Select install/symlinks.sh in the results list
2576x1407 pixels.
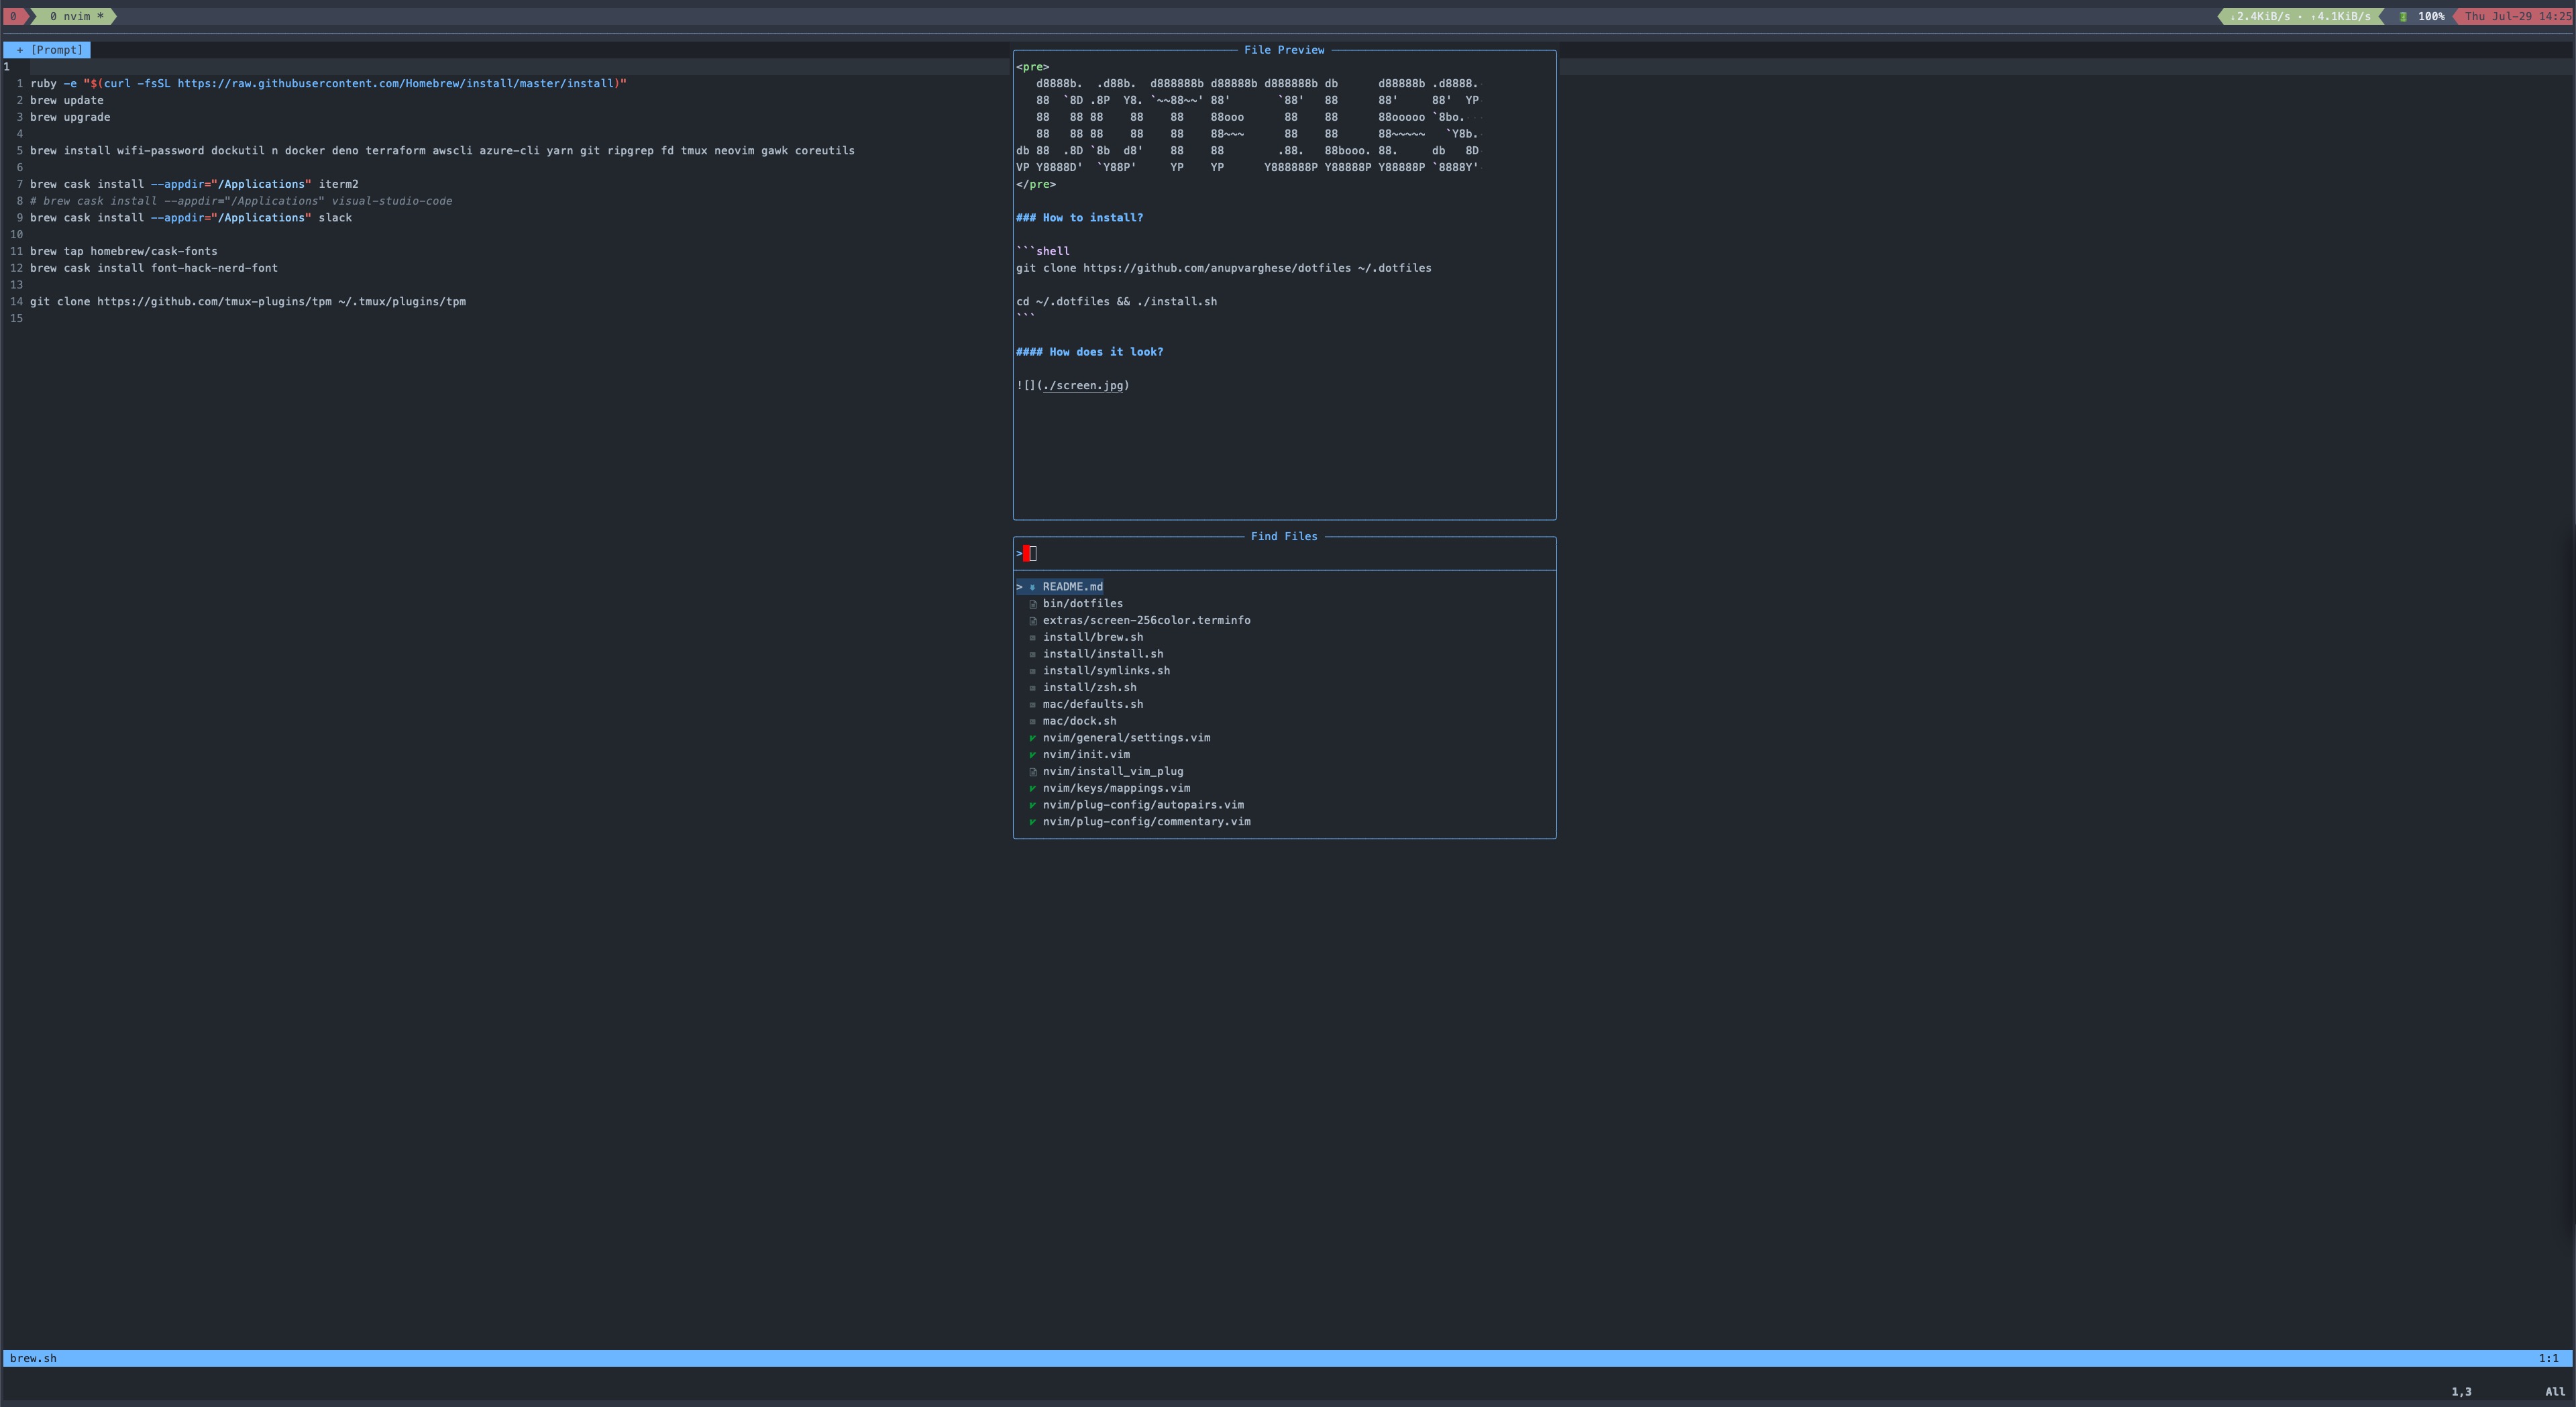pyautogui.click(x=1106, y=671)
